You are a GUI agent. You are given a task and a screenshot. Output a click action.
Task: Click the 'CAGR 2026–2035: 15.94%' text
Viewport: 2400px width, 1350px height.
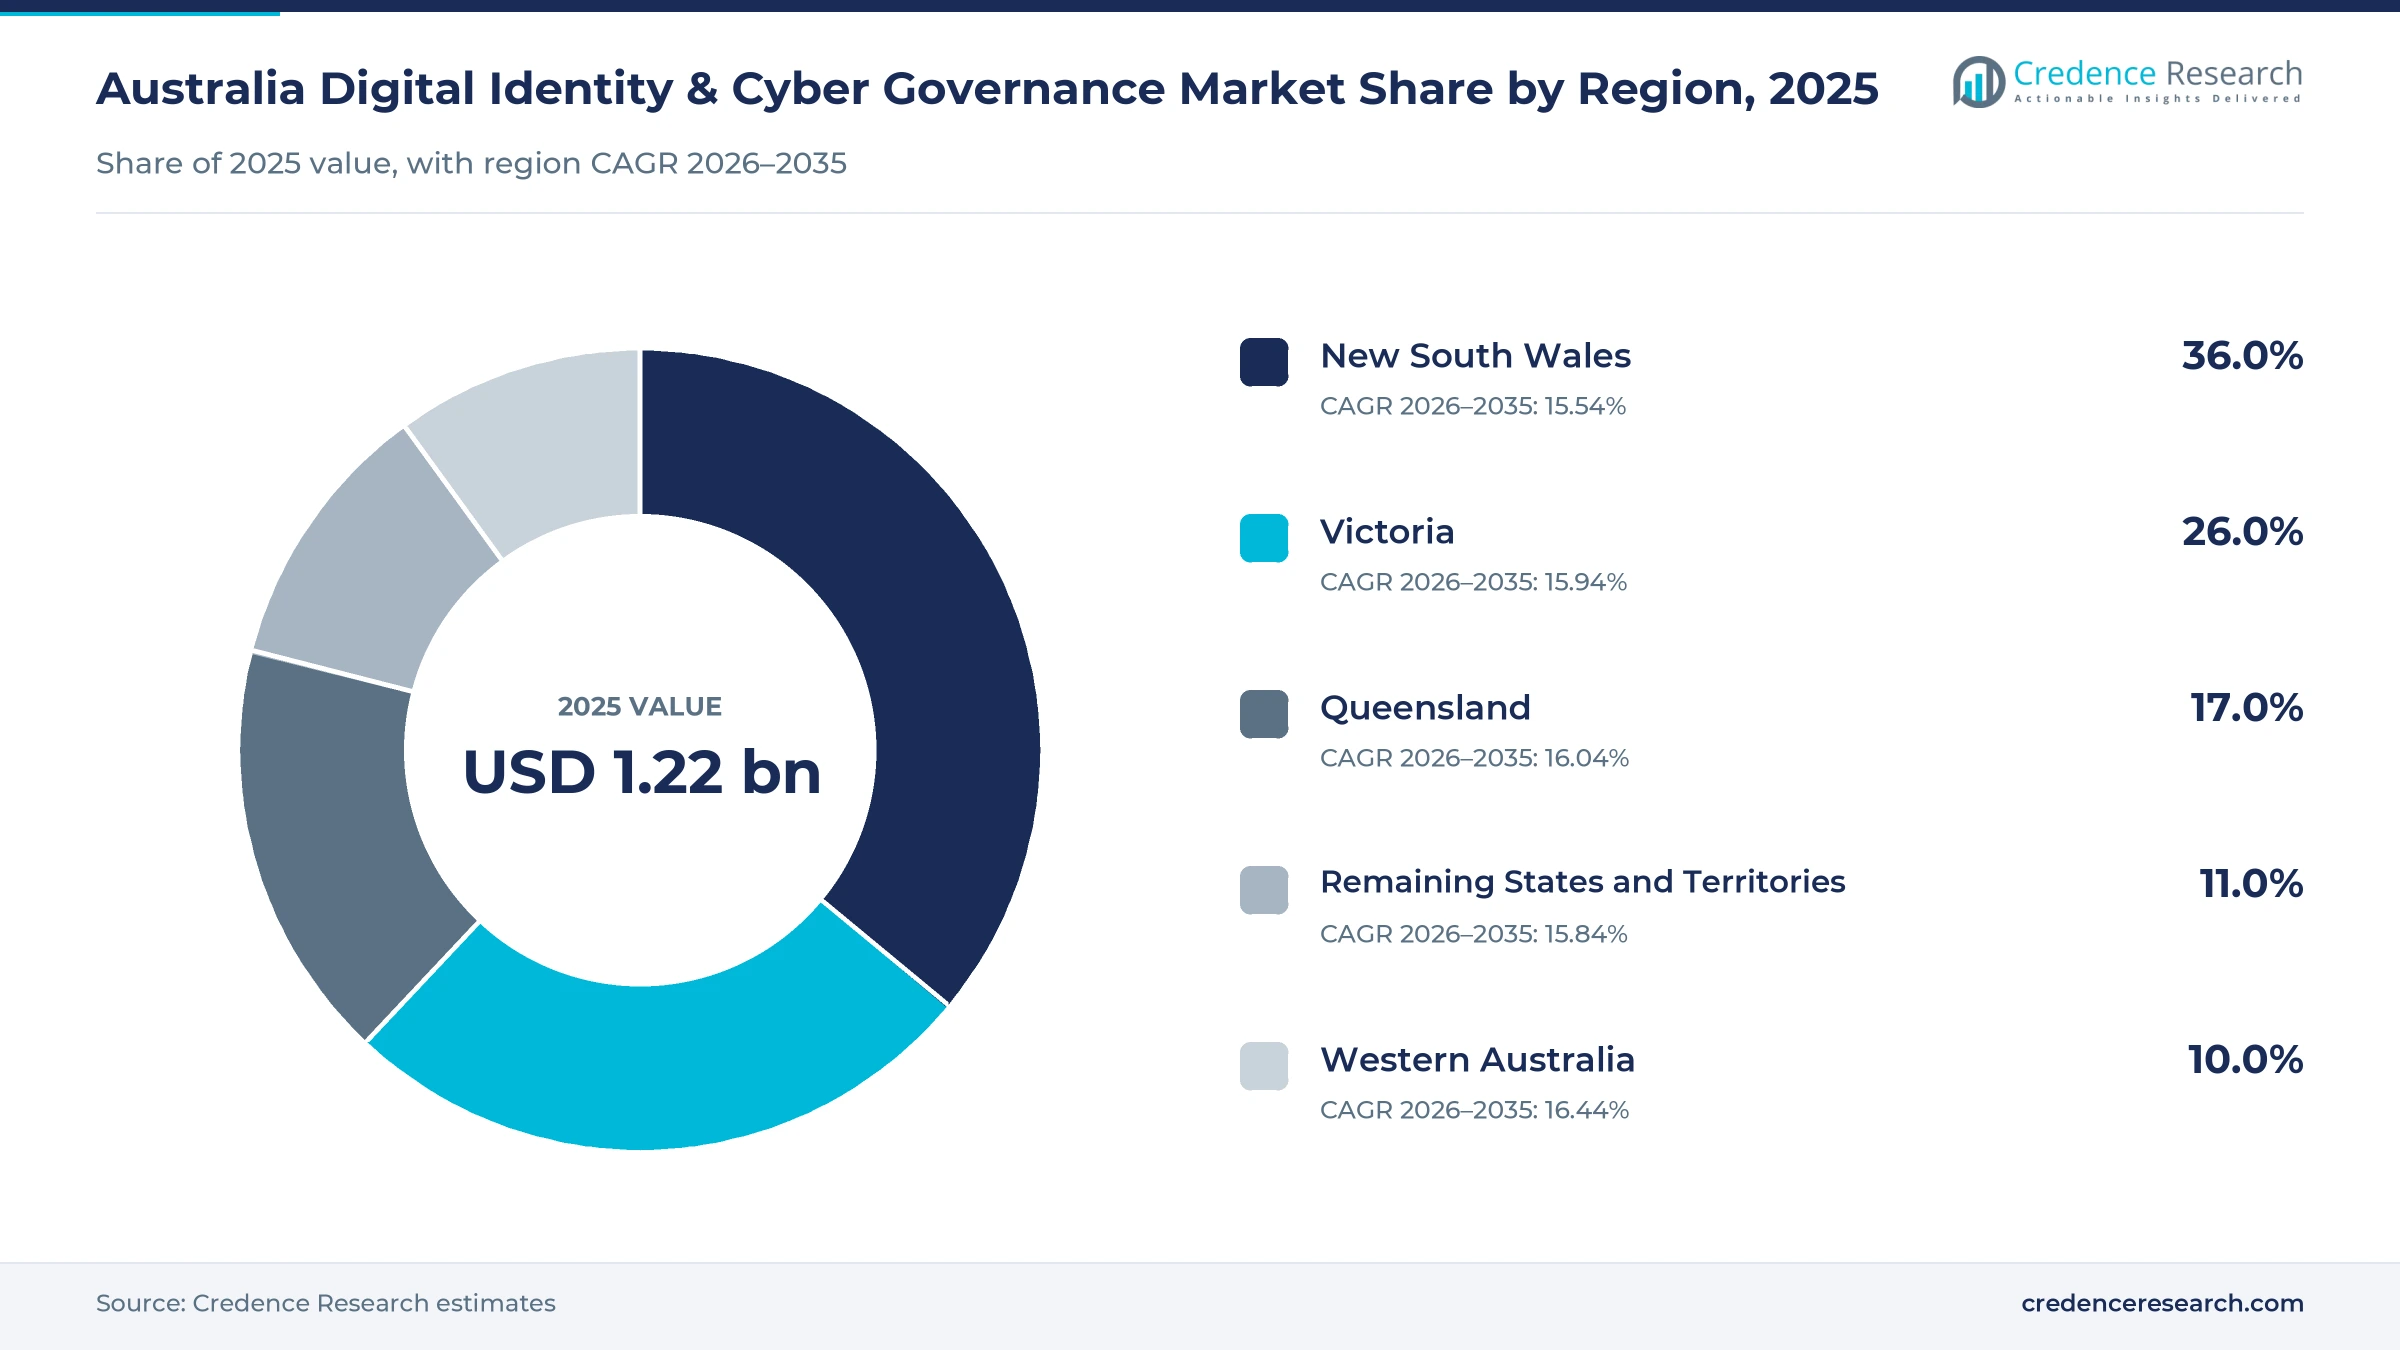(x=1473, y=582)
